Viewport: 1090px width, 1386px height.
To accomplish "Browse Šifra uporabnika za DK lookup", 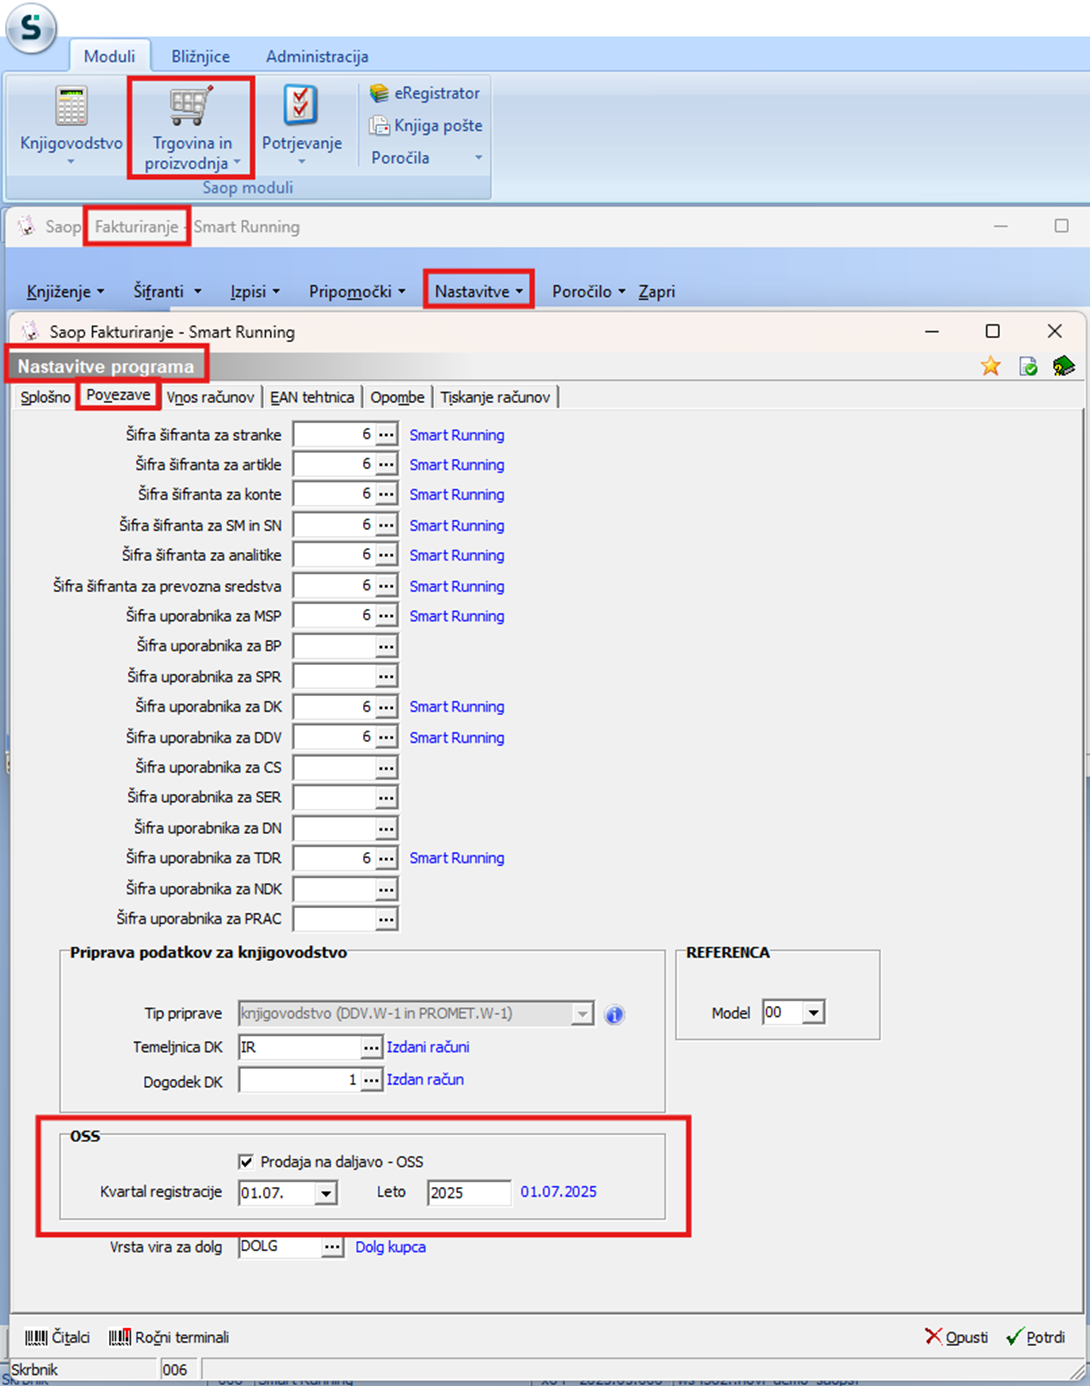I will click(386, 707).
